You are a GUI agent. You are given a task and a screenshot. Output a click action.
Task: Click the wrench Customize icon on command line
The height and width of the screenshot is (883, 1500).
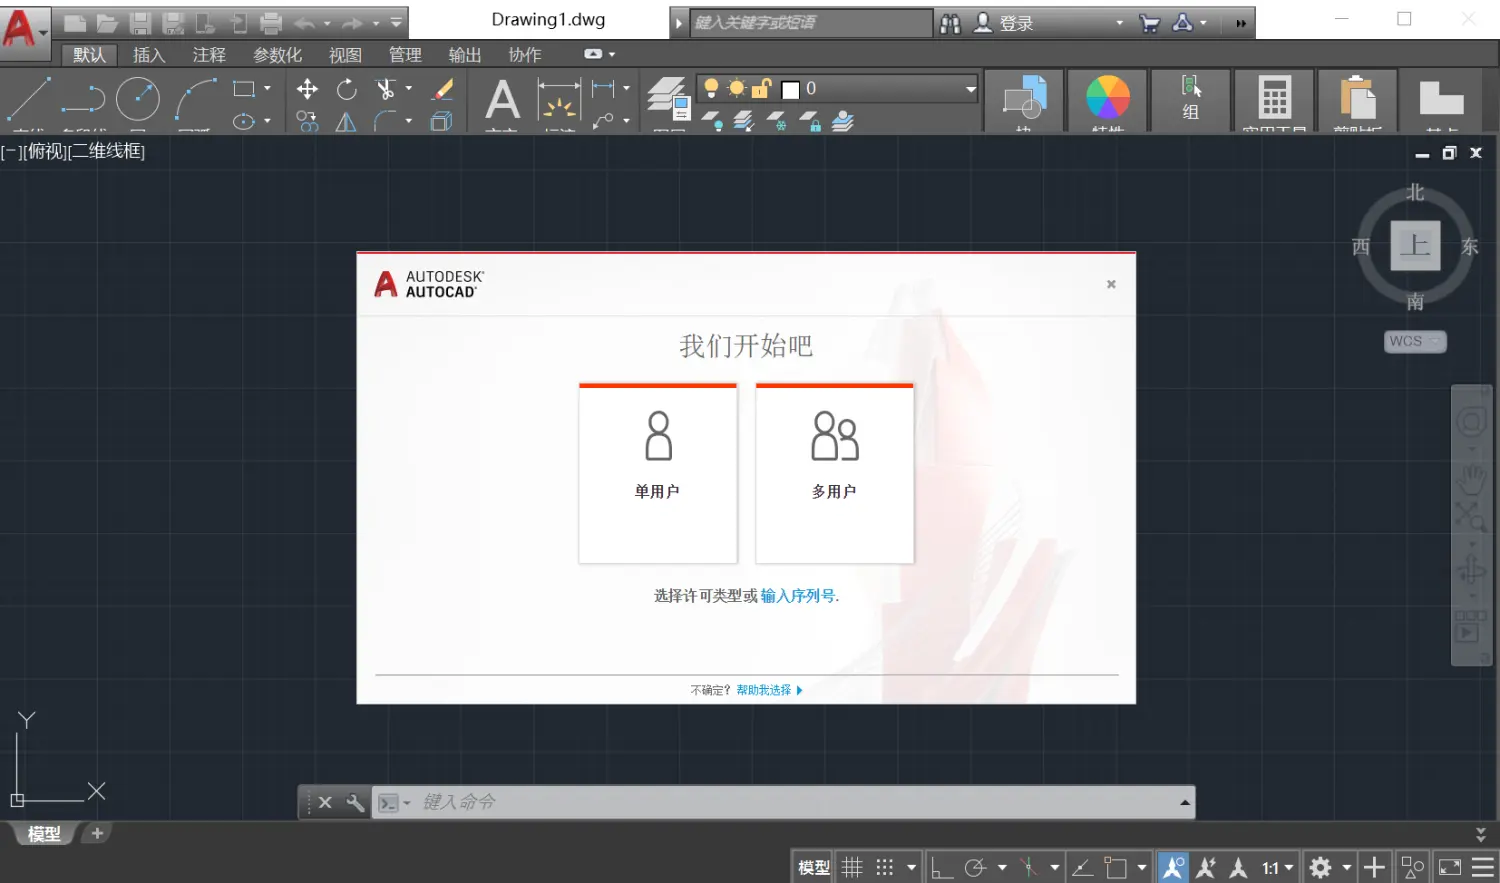[355, 802]
